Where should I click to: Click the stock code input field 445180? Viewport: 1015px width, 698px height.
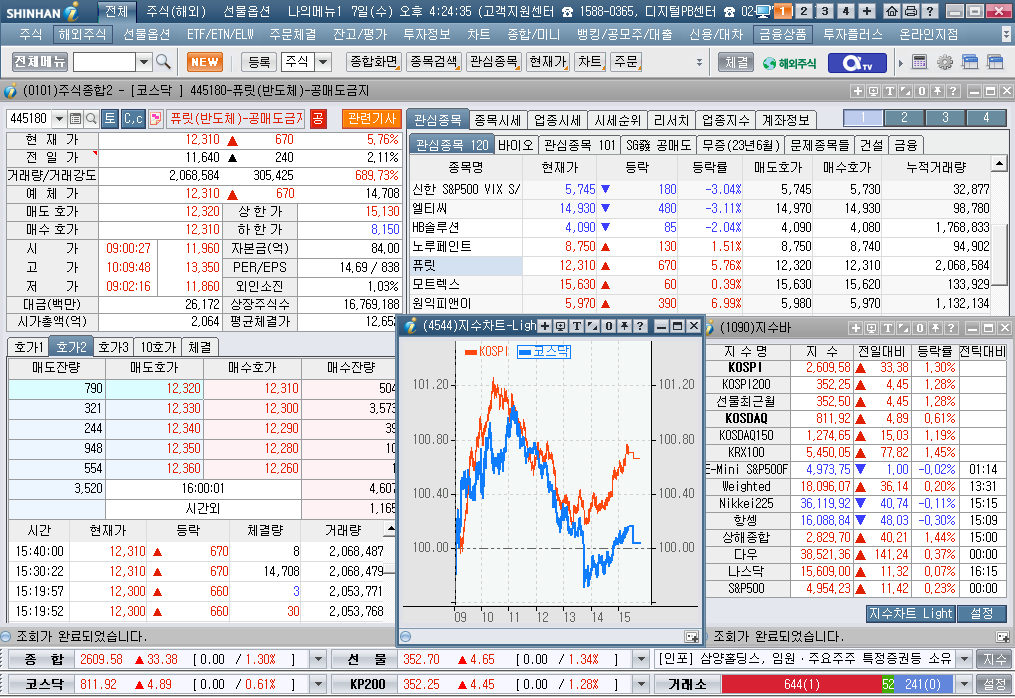tap(29, 118)
